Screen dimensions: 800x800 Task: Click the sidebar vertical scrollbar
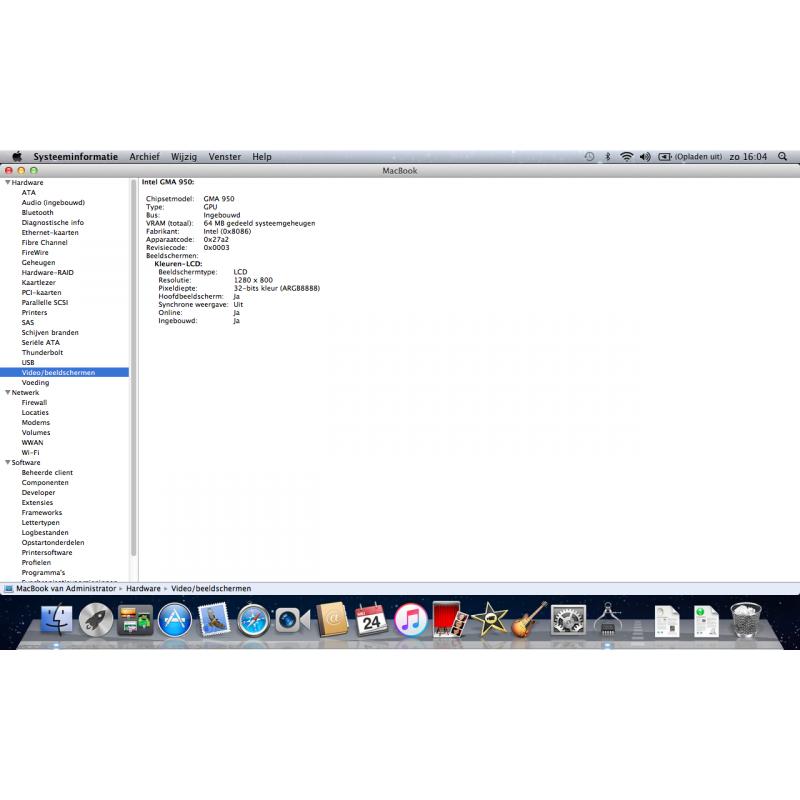click(x=134, y=367)
